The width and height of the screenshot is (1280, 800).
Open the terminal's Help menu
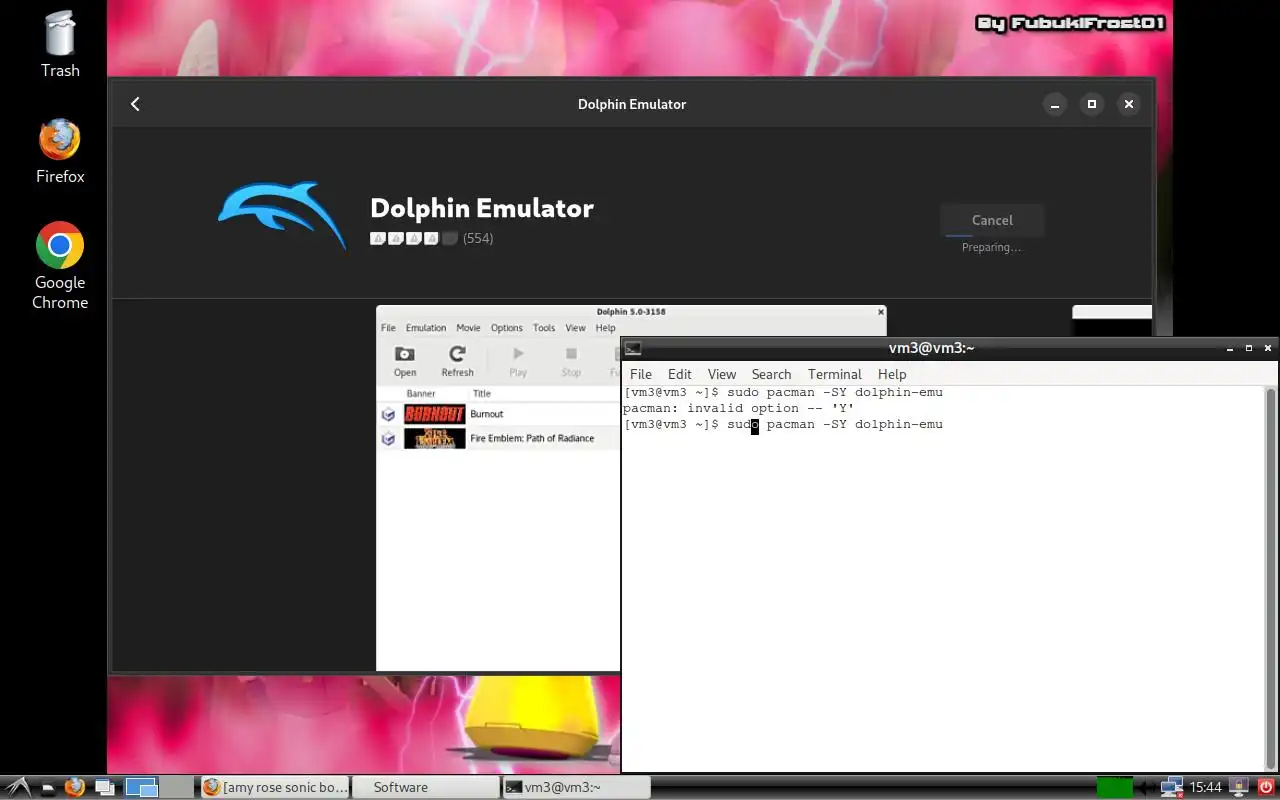(892, 374)
